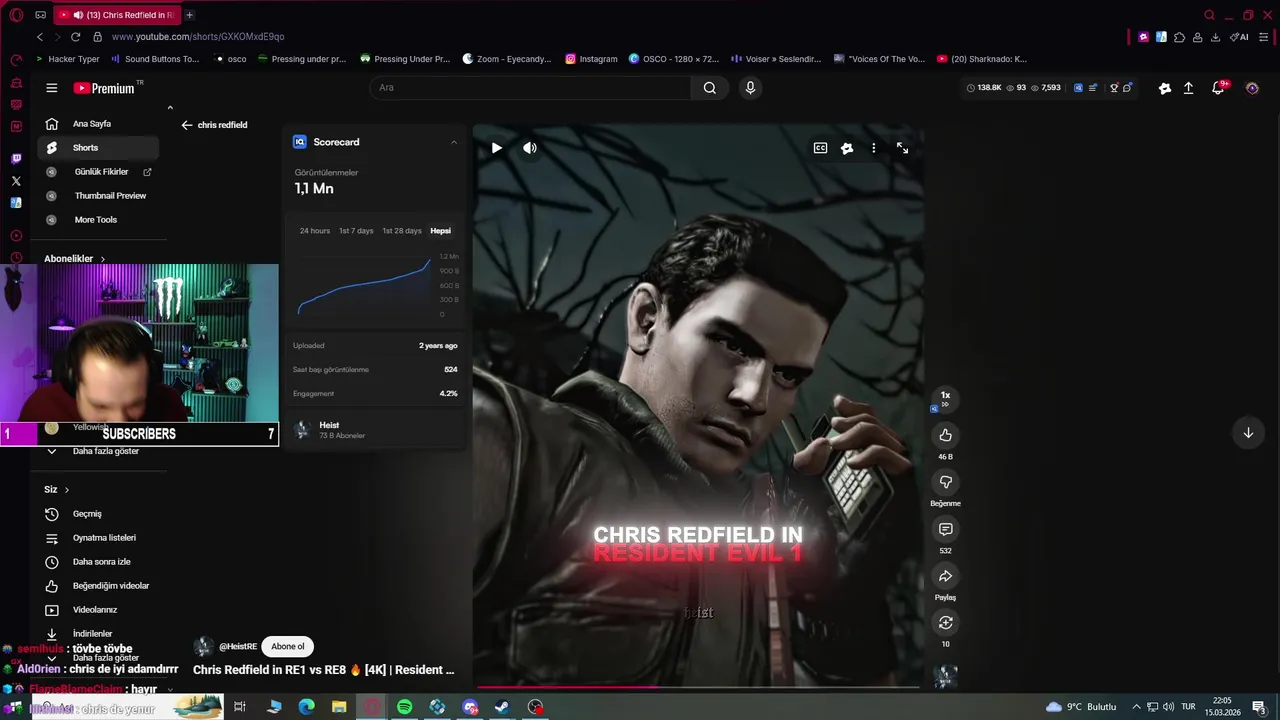Open the @HeistRE channel link
The height and width of the screenshot is (720, 1280).
[x=238, y=647]
